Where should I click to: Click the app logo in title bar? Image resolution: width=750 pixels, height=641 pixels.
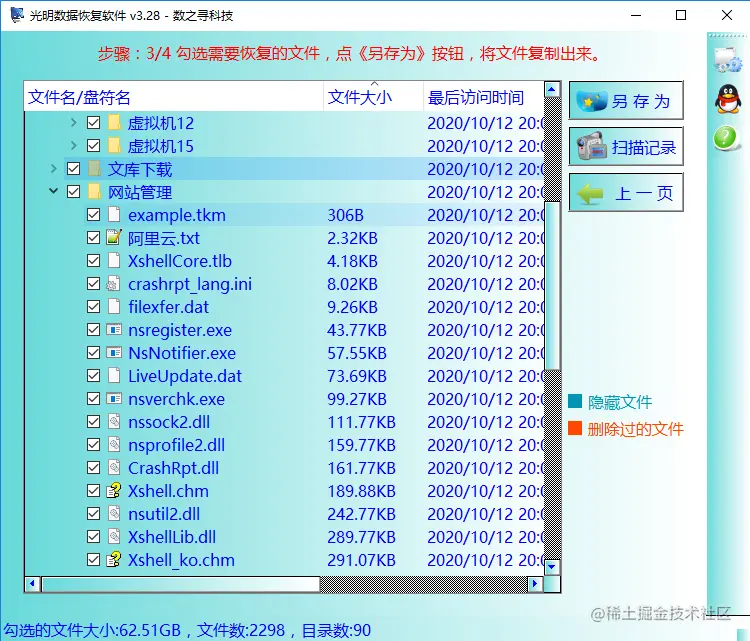17,15
